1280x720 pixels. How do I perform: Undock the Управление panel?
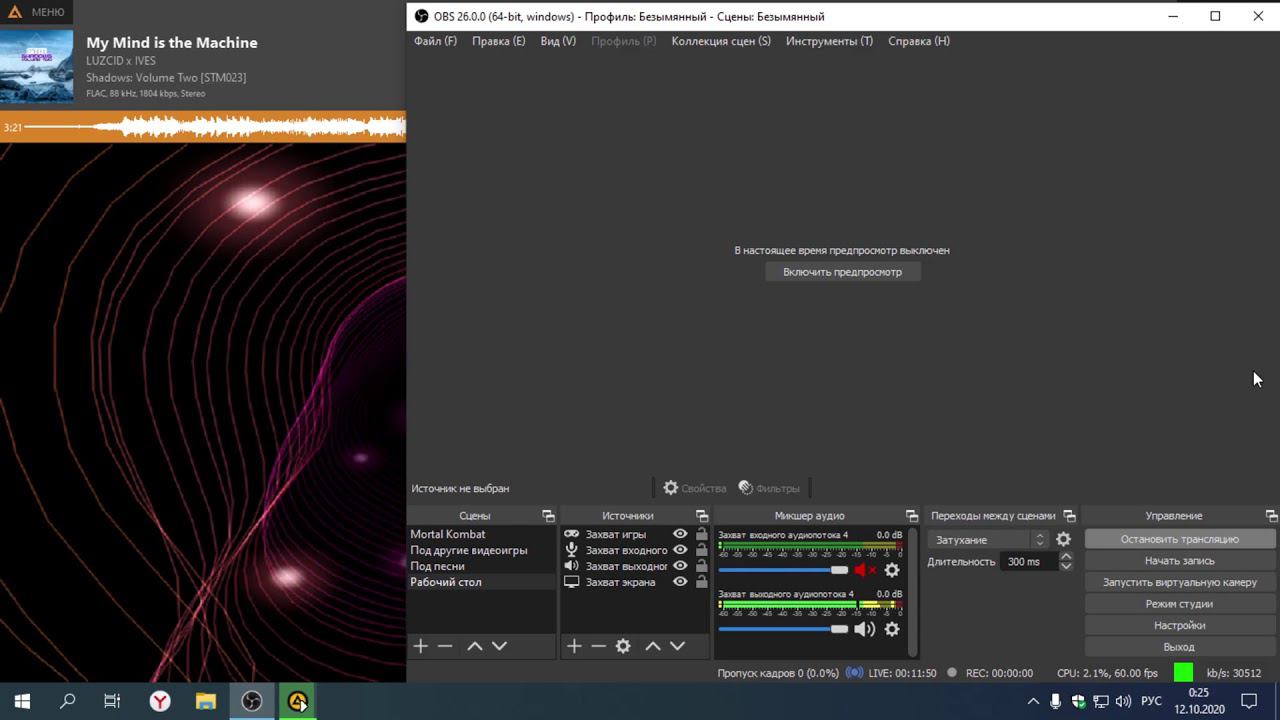click(x=1271, y=516)
